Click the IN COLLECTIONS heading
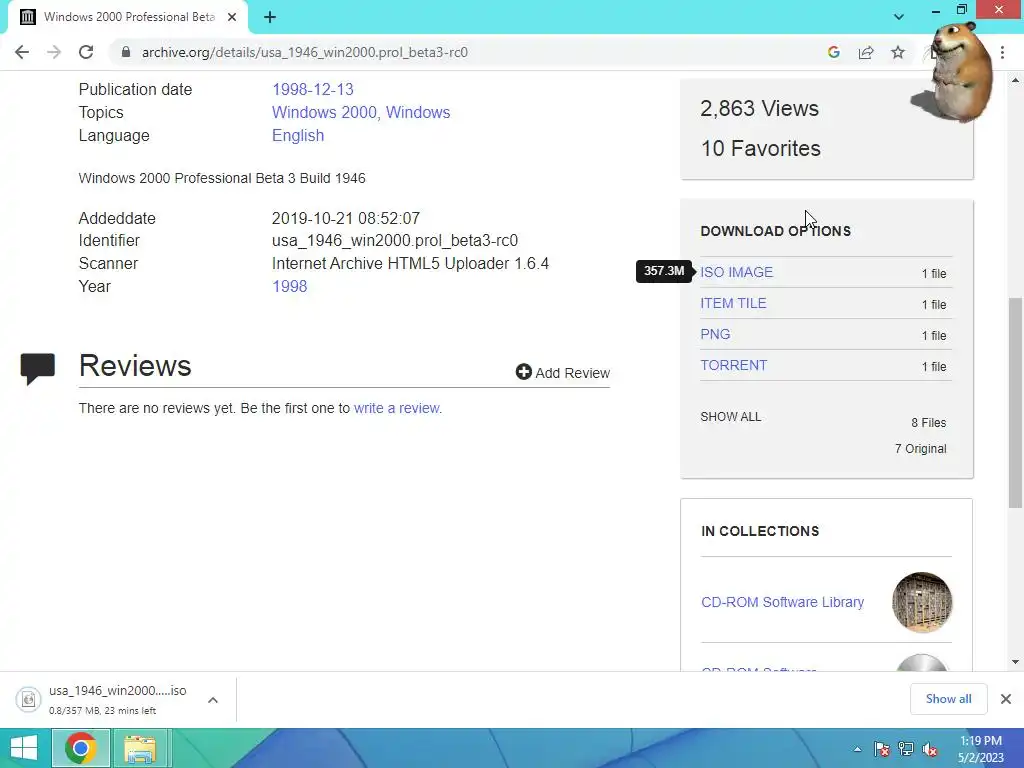The height and width of the screenshot is (768, 1024). coord(760,531)
